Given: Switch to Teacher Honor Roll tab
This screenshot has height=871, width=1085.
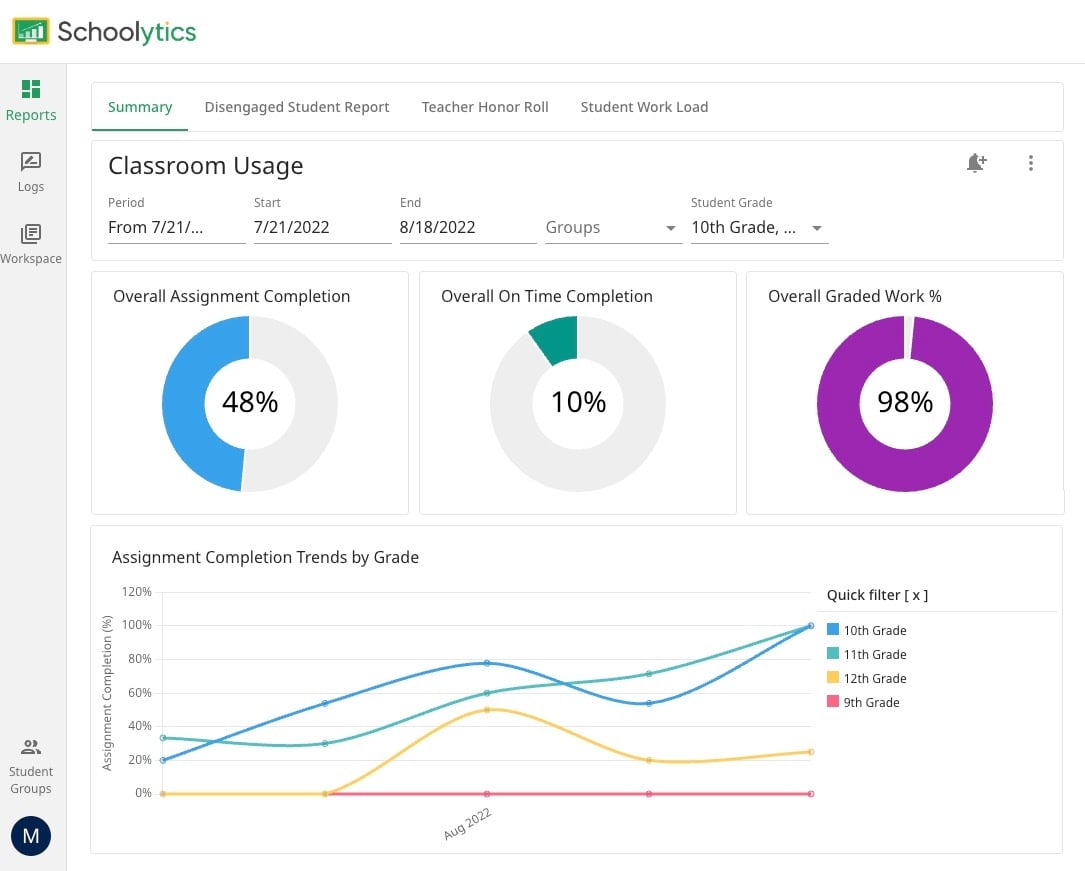Looking at the screenshot, I should [x=485, y=107].
